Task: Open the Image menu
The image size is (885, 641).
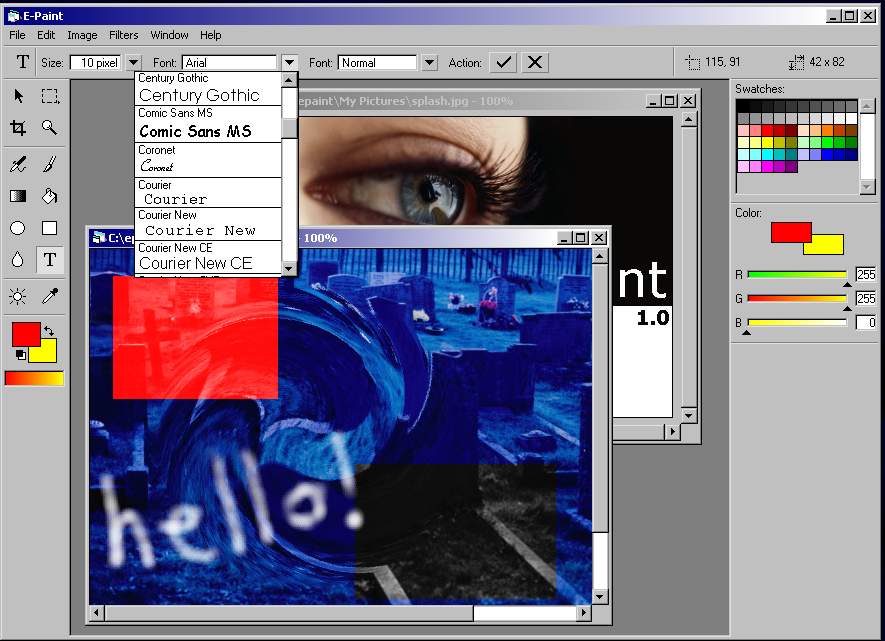Action: pyautogui.click(x=82, y=35)
